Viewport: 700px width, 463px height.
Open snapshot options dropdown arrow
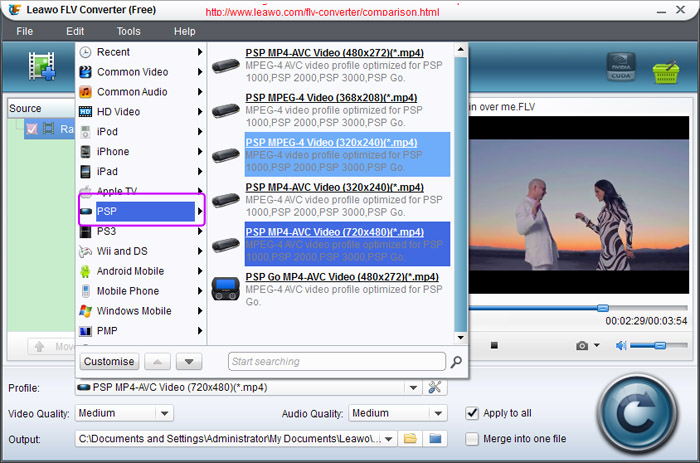point(596,345)
